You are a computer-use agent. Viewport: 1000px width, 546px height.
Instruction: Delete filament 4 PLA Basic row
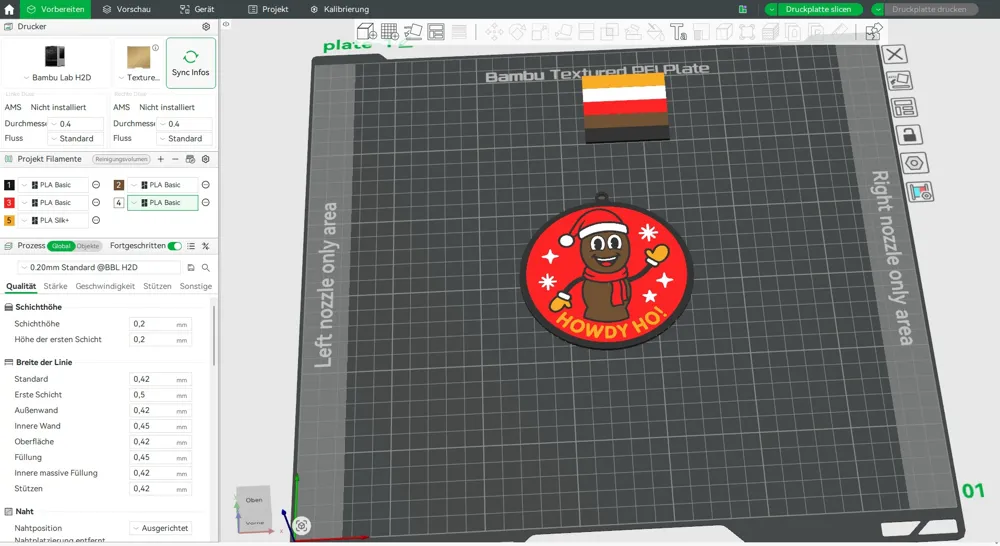point(205,202)
